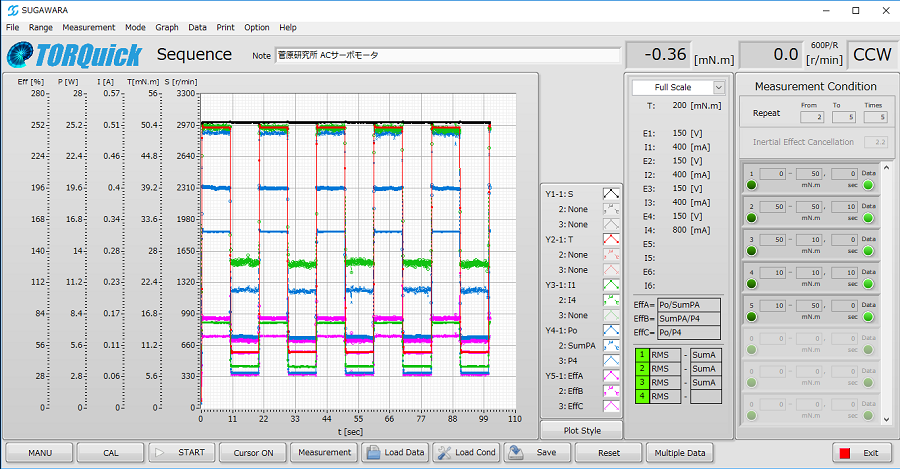
Task: Toggle the Data LED for step 5
Action: click(x=869, y=317)
